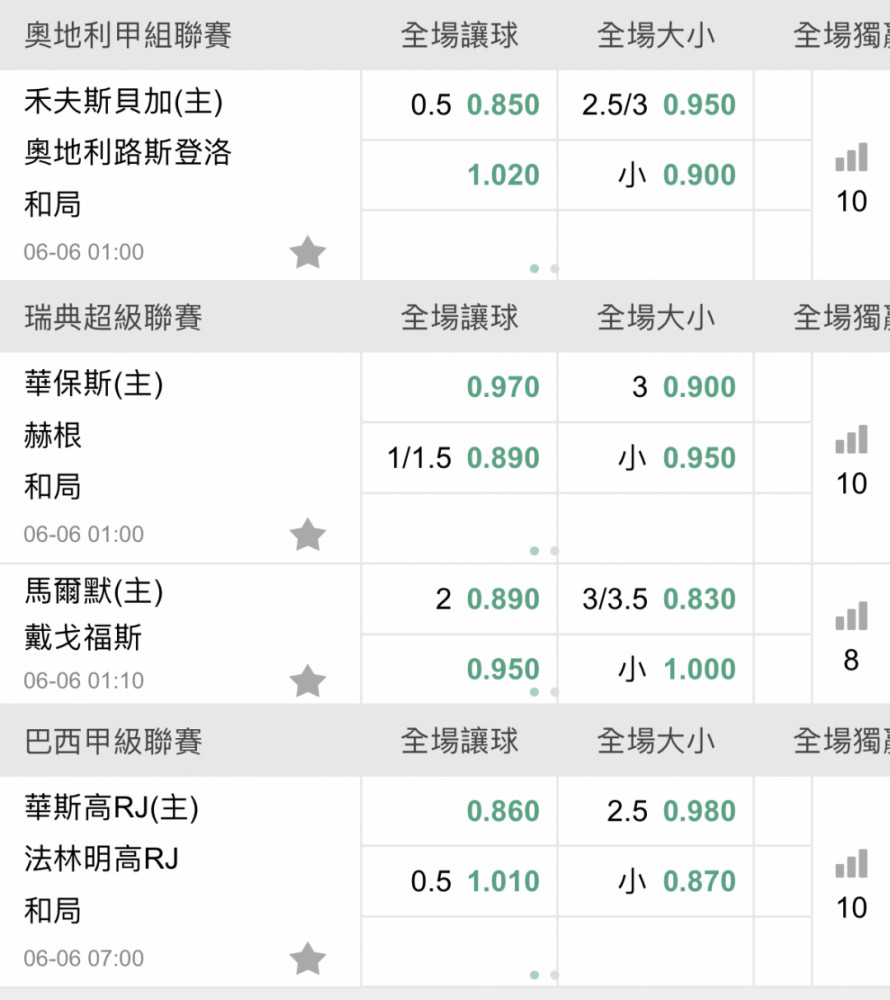Select 法林明高RJ handicap 0.5 odds 1.010

[x=459, y=881]
